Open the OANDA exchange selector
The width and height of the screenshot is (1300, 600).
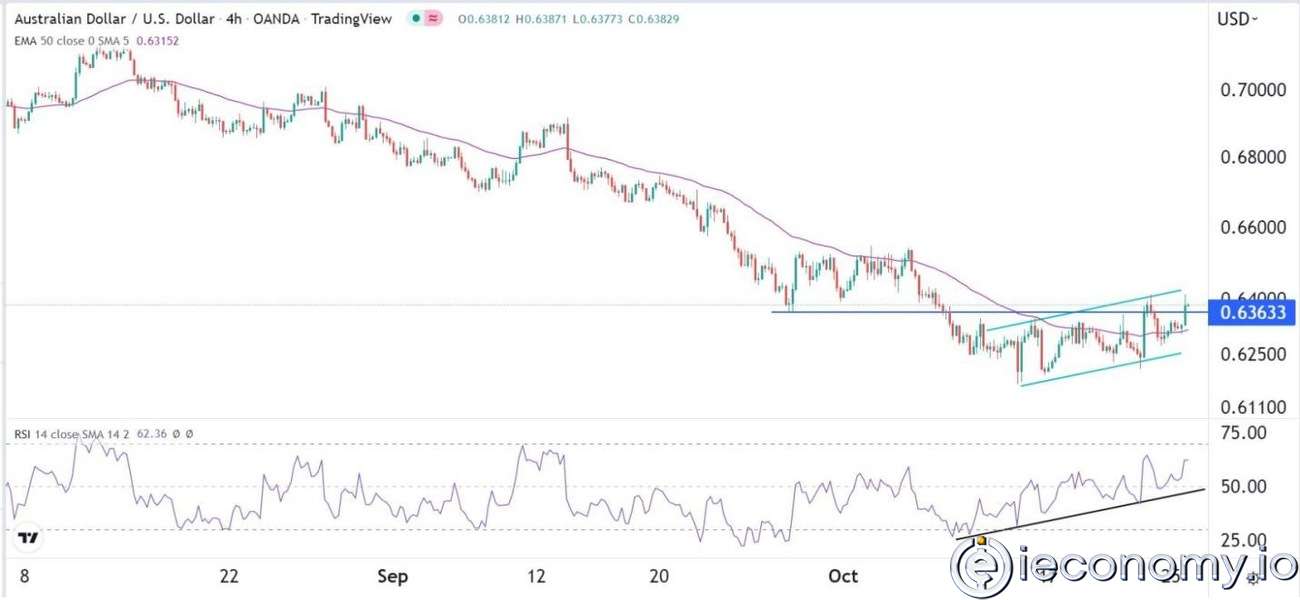pyautogui.click(x=276, y=18)
